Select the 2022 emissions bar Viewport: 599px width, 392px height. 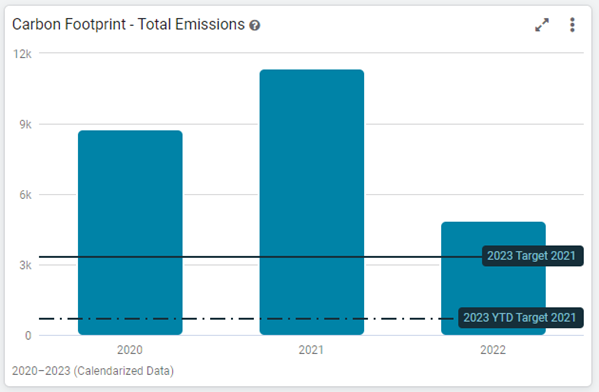point(493,278)
